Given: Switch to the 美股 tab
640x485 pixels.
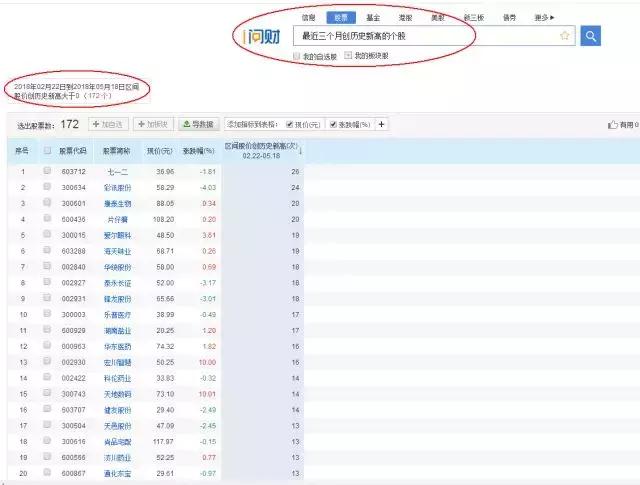Looking at the screenshot, I should point(438,18).
